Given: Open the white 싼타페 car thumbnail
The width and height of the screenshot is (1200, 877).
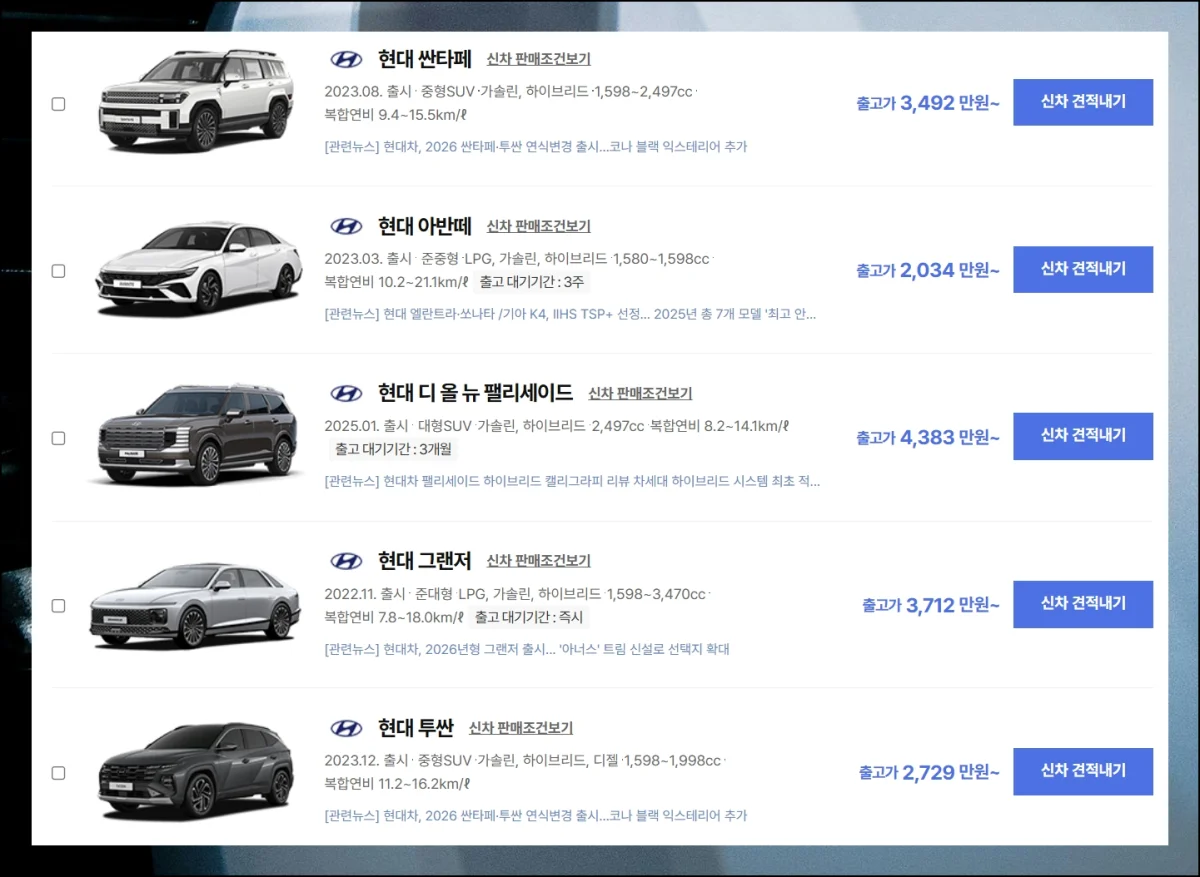Looking at the screenshot, I should click(x=196, y=100).
